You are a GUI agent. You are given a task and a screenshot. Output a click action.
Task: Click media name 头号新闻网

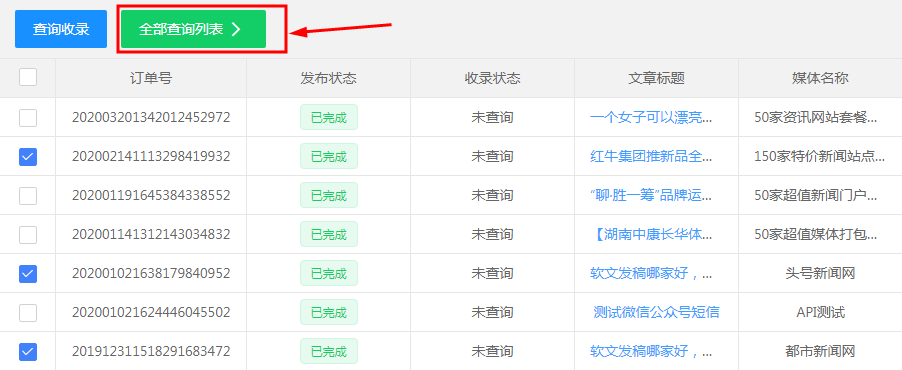[x=820, y=273]
